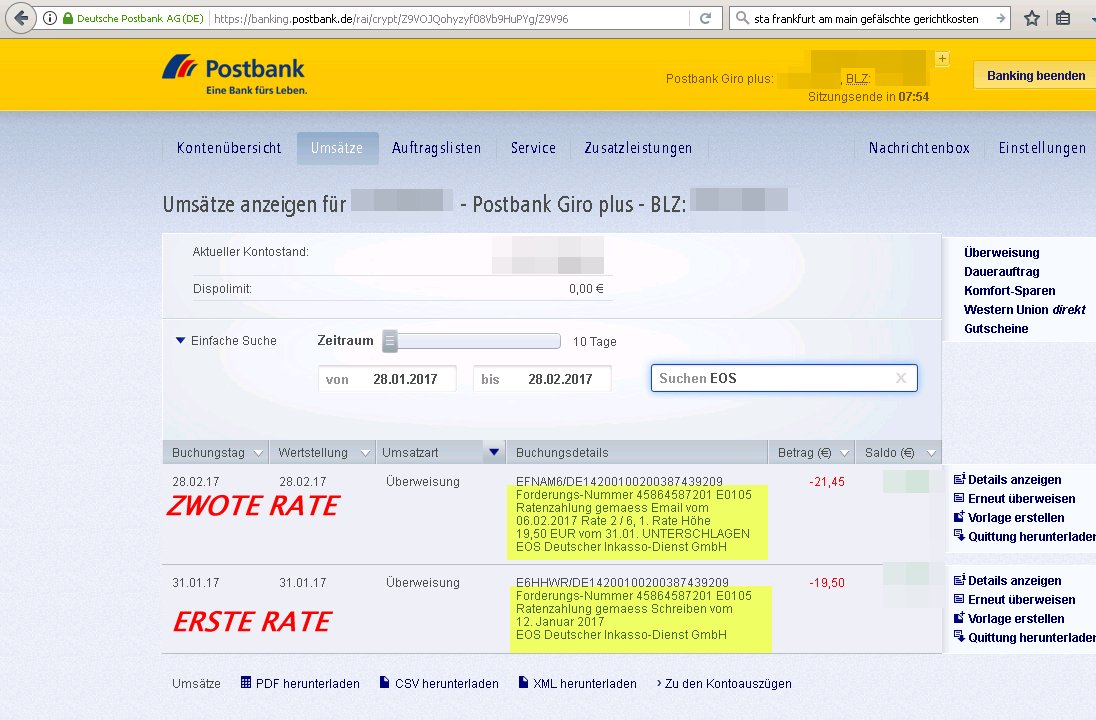Click the Buchungsdetails column header
1096x720 pixels.
(x=637, y=452)
